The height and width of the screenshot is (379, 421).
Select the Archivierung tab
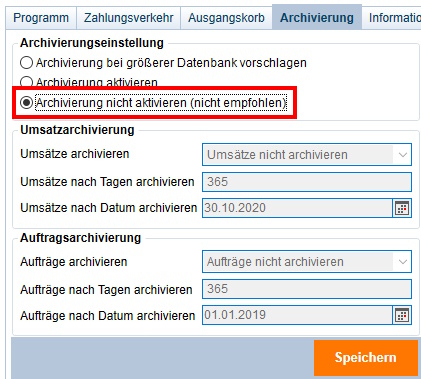tap(317, 17)
